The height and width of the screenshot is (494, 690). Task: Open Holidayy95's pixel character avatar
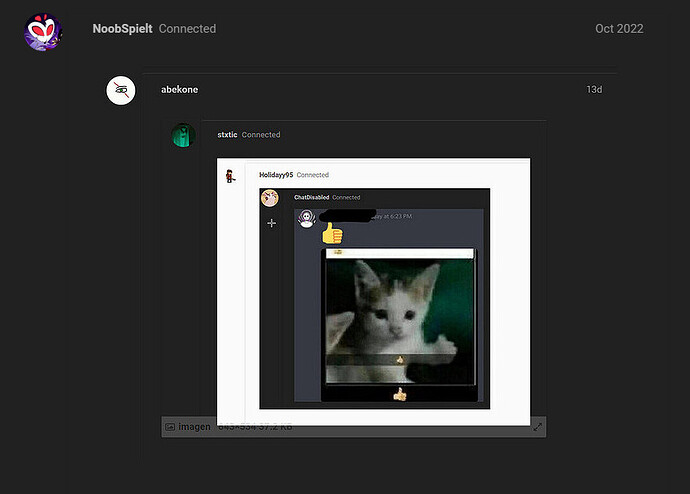coord(230,176)
